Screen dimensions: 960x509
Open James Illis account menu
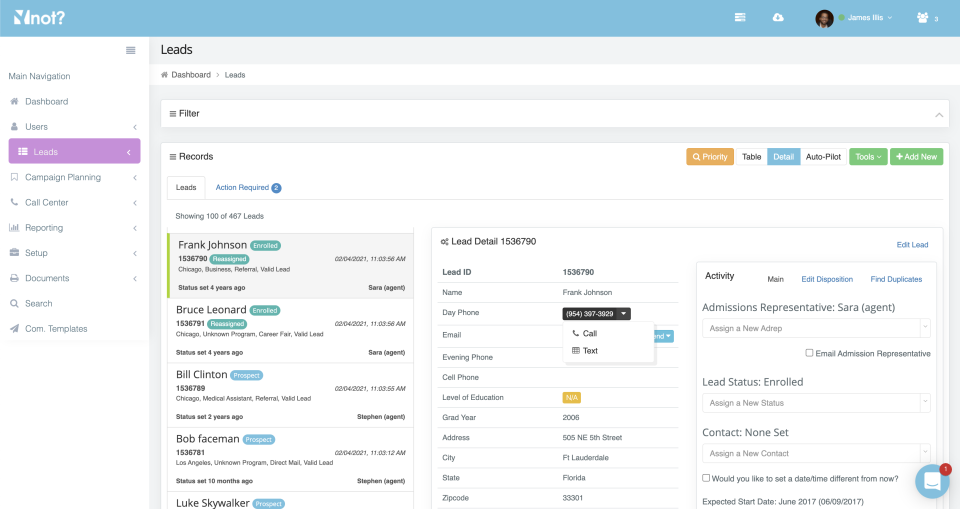pos(869,18)
